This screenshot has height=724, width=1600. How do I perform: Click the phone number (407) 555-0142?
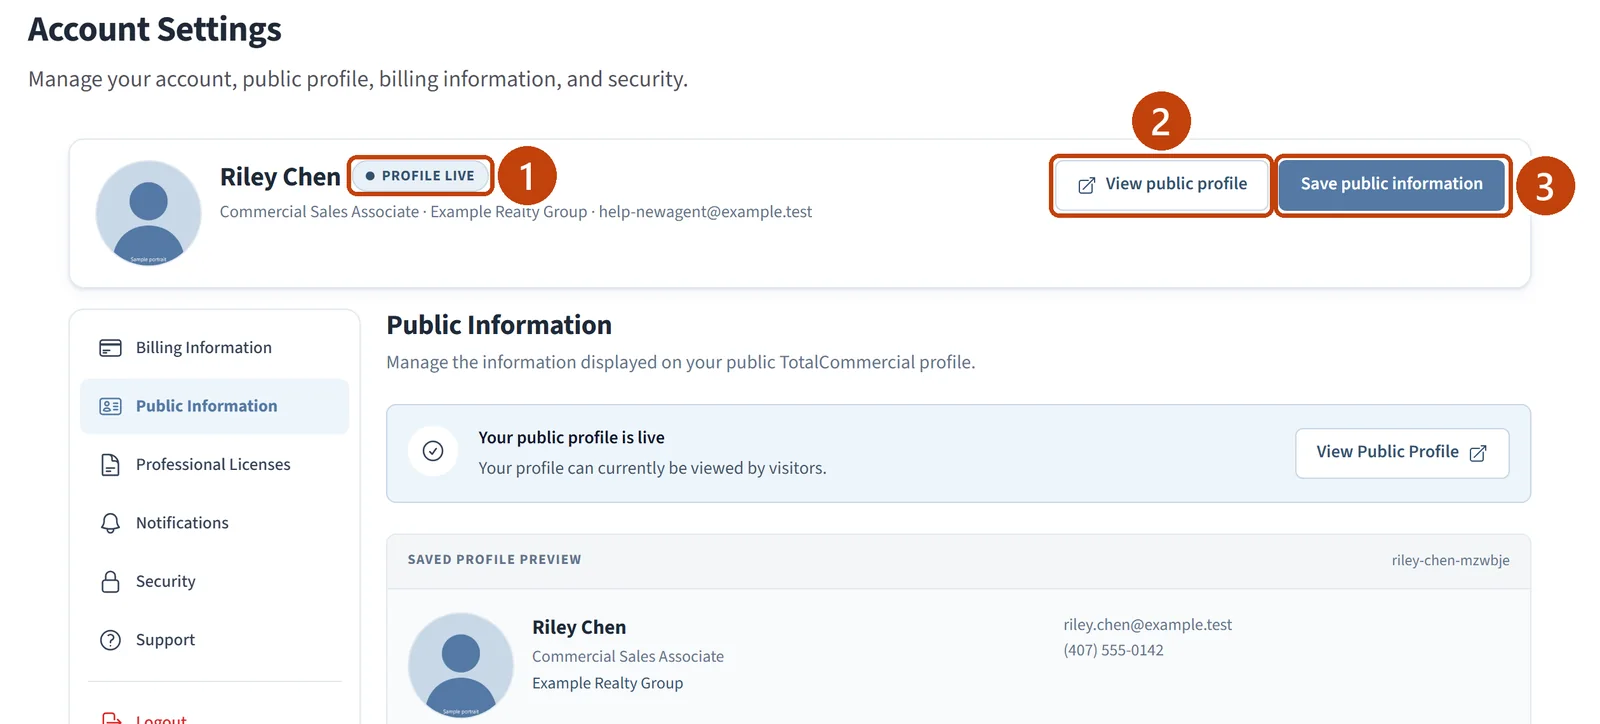[1113, 650]
